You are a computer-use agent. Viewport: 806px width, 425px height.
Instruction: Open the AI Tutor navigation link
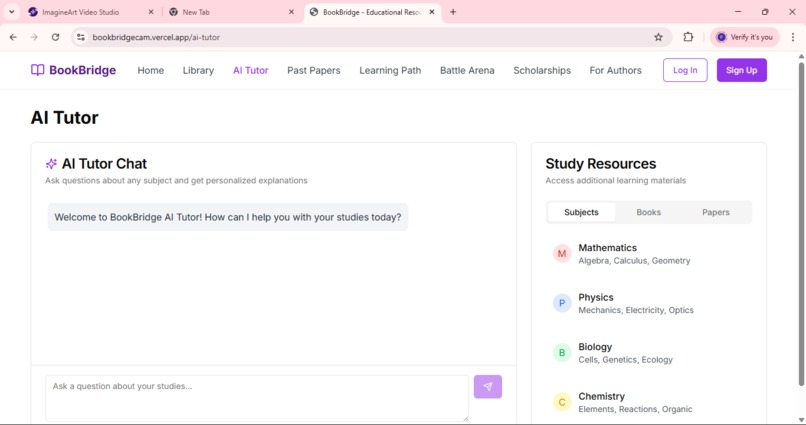tap(251, 70)
